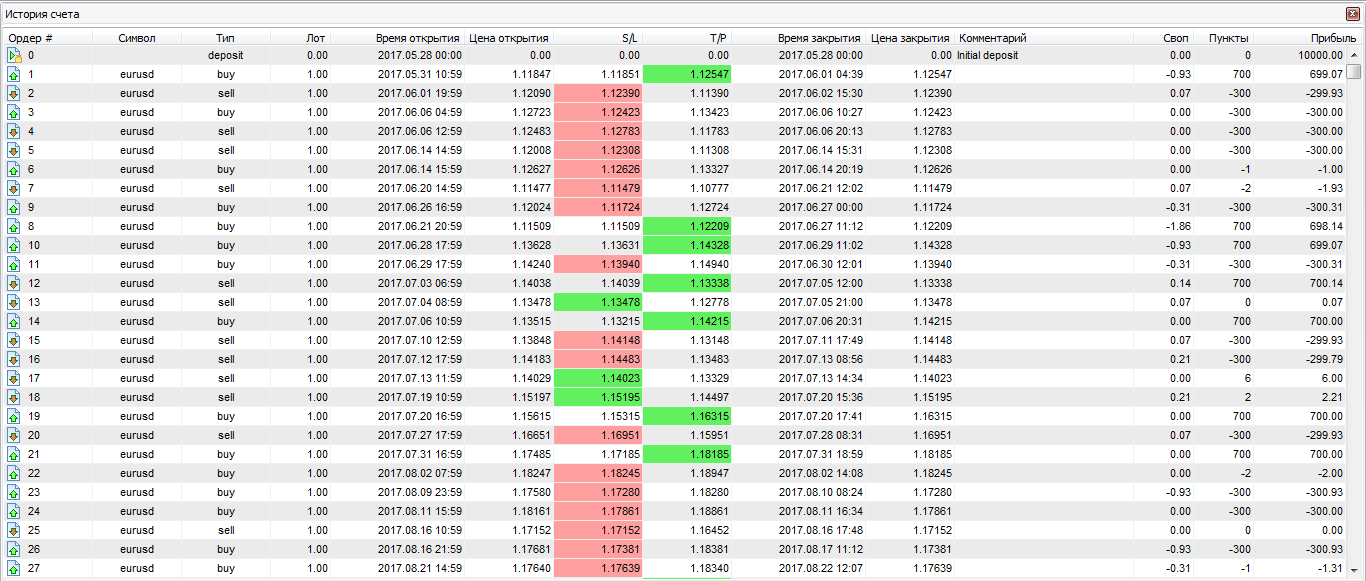1366x581 pixels.
Task: Sort by the Время открытия column header
Action: point(418,38)
